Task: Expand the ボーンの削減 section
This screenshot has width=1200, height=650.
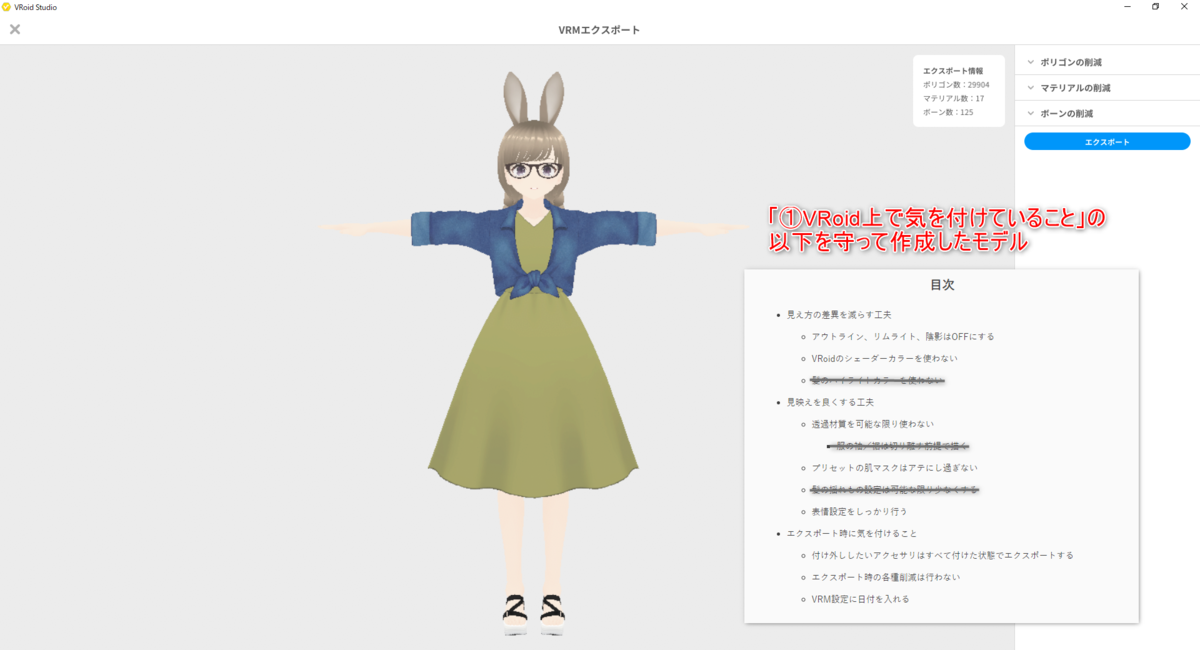Action: [1107, 114]
